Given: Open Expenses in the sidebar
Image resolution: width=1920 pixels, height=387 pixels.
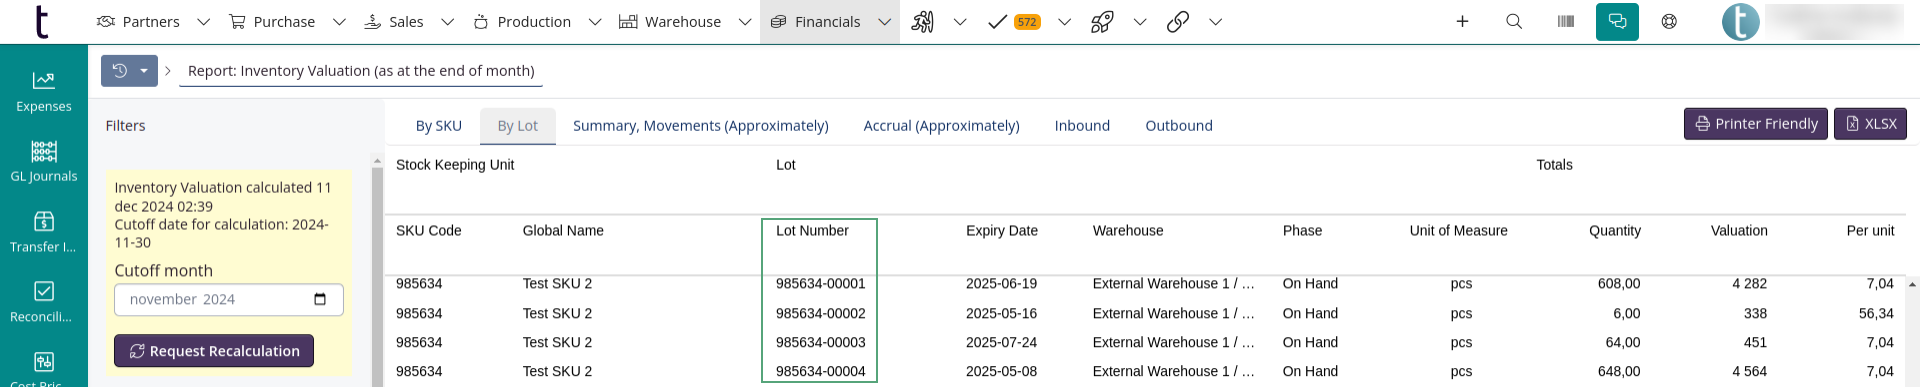Looking at the screenshot, I should click(x=44, y=91).
